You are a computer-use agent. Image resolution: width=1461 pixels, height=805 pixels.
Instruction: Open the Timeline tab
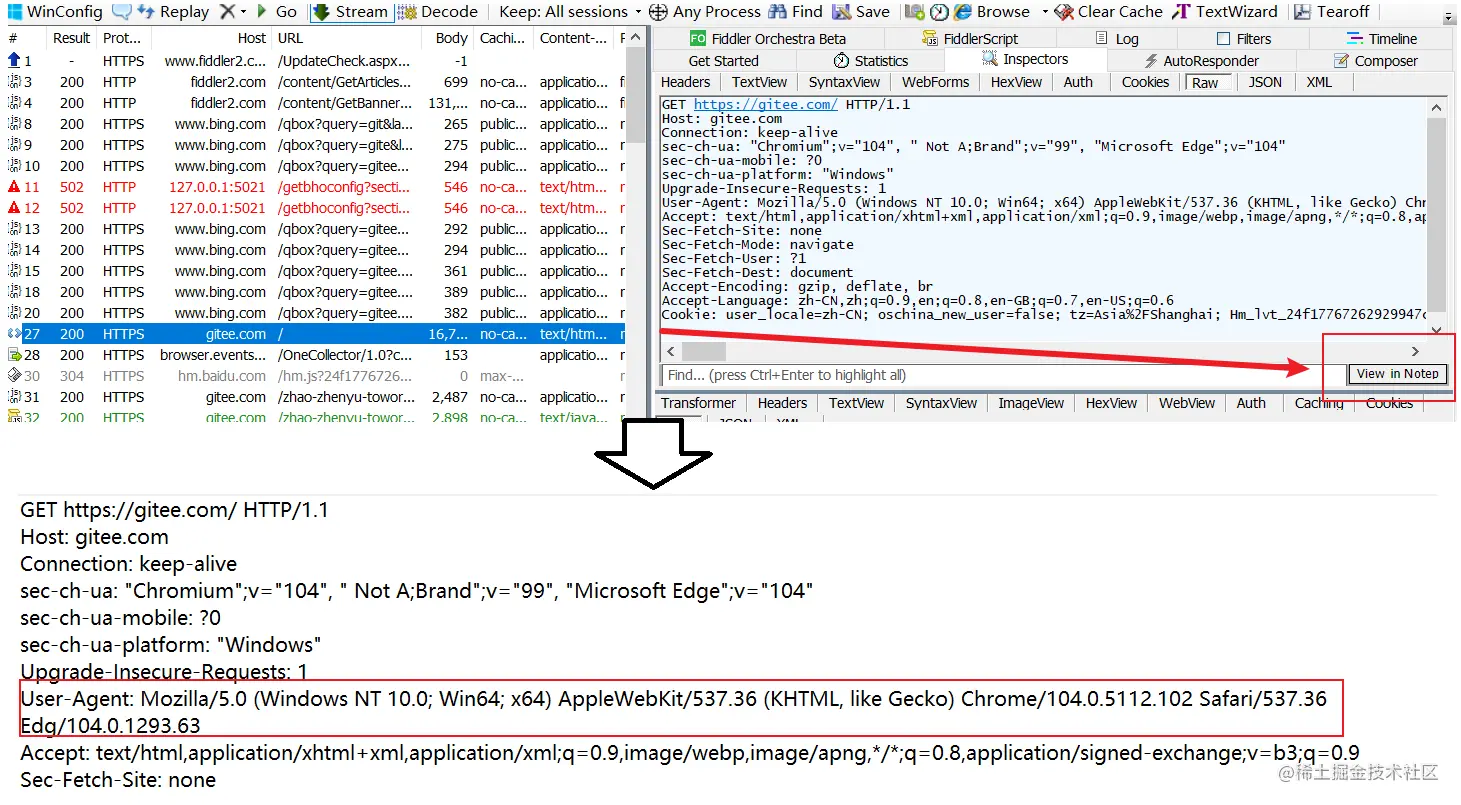point(1381,39)
